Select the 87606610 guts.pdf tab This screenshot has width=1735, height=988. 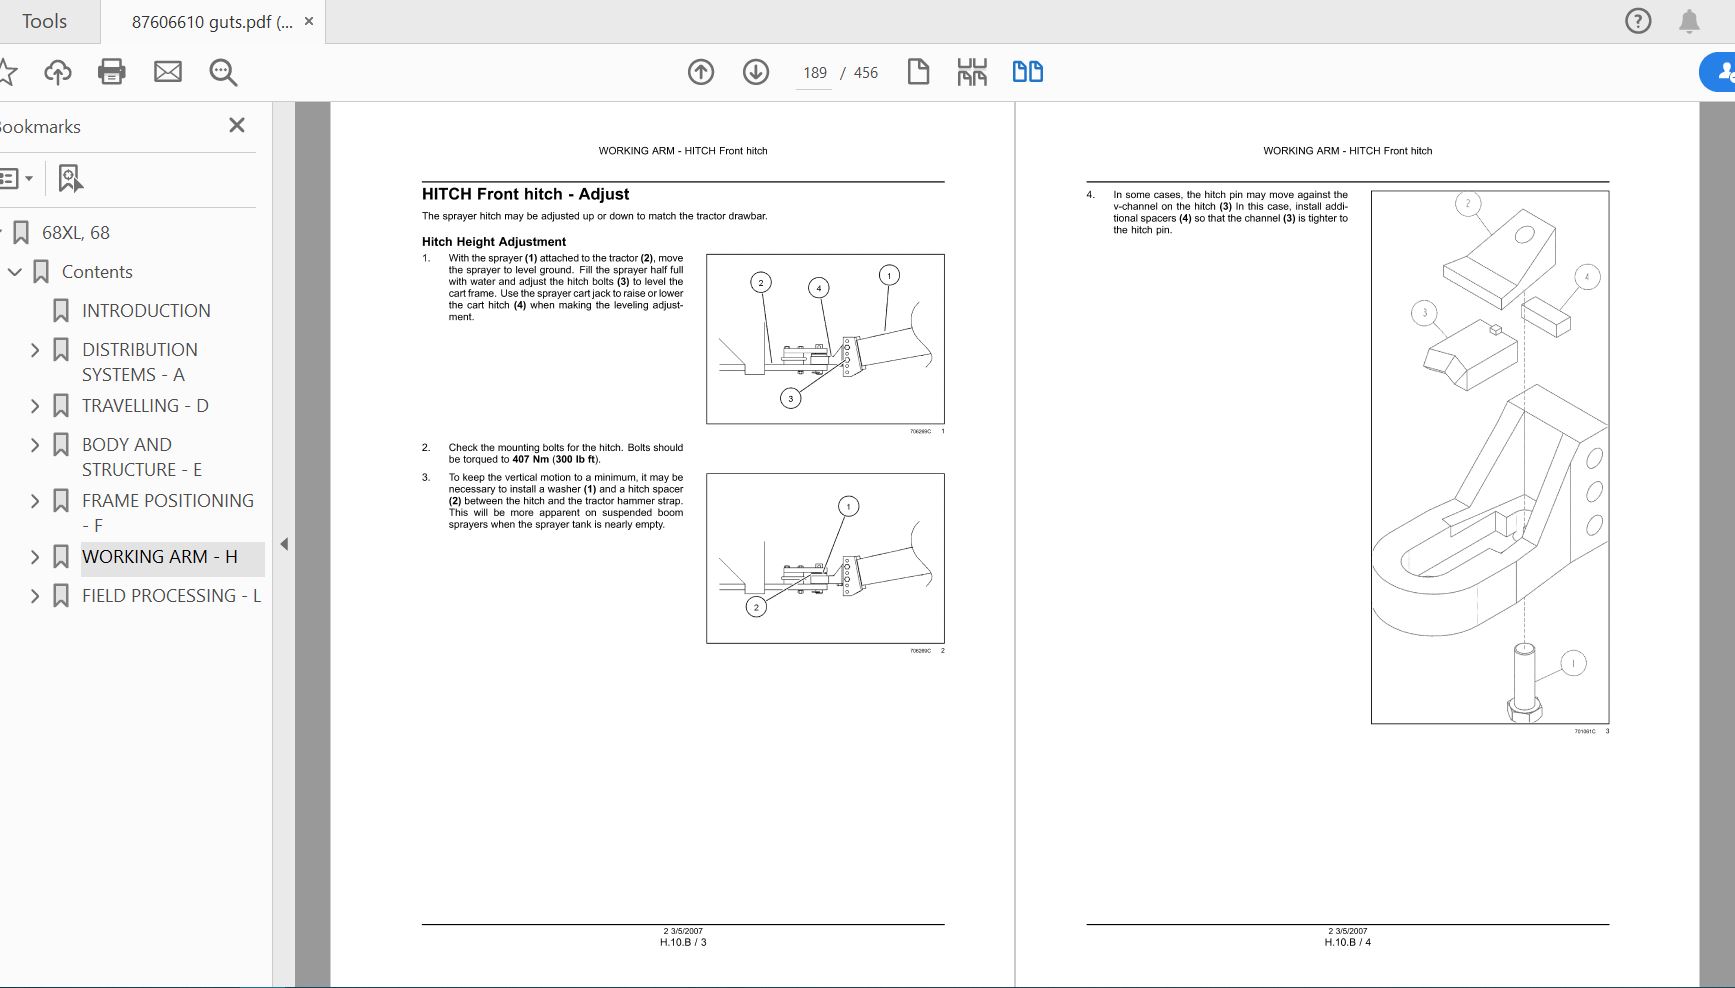[211, 22]
